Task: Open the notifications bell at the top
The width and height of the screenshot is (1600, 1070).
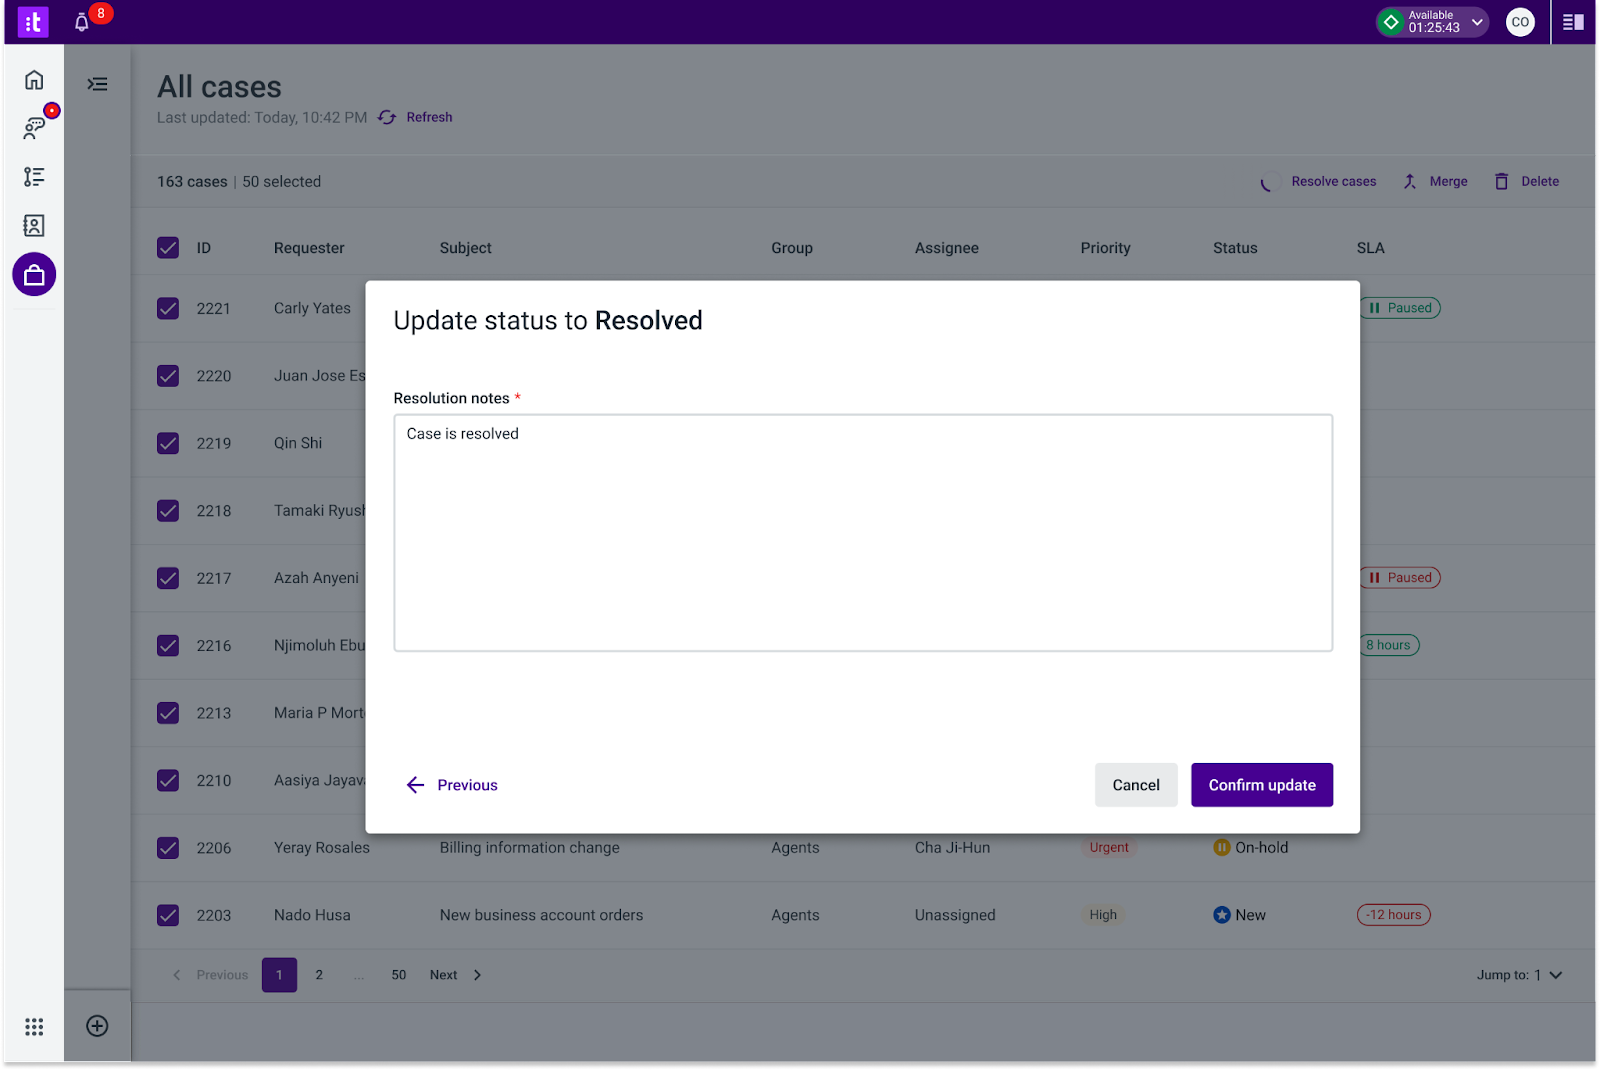Action: pos(80,20)
